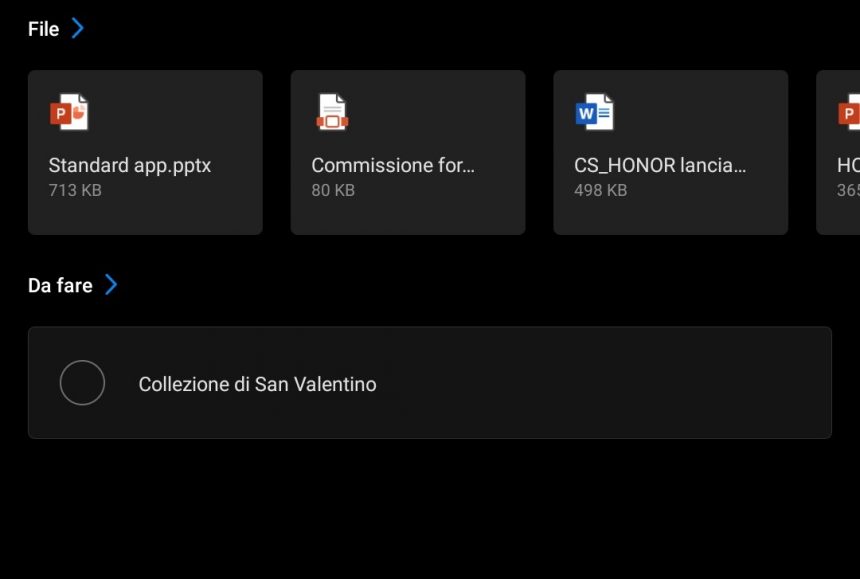Select the Standard app.pptx file name
The width and height of the screenshot is (860, 579).
130,166
